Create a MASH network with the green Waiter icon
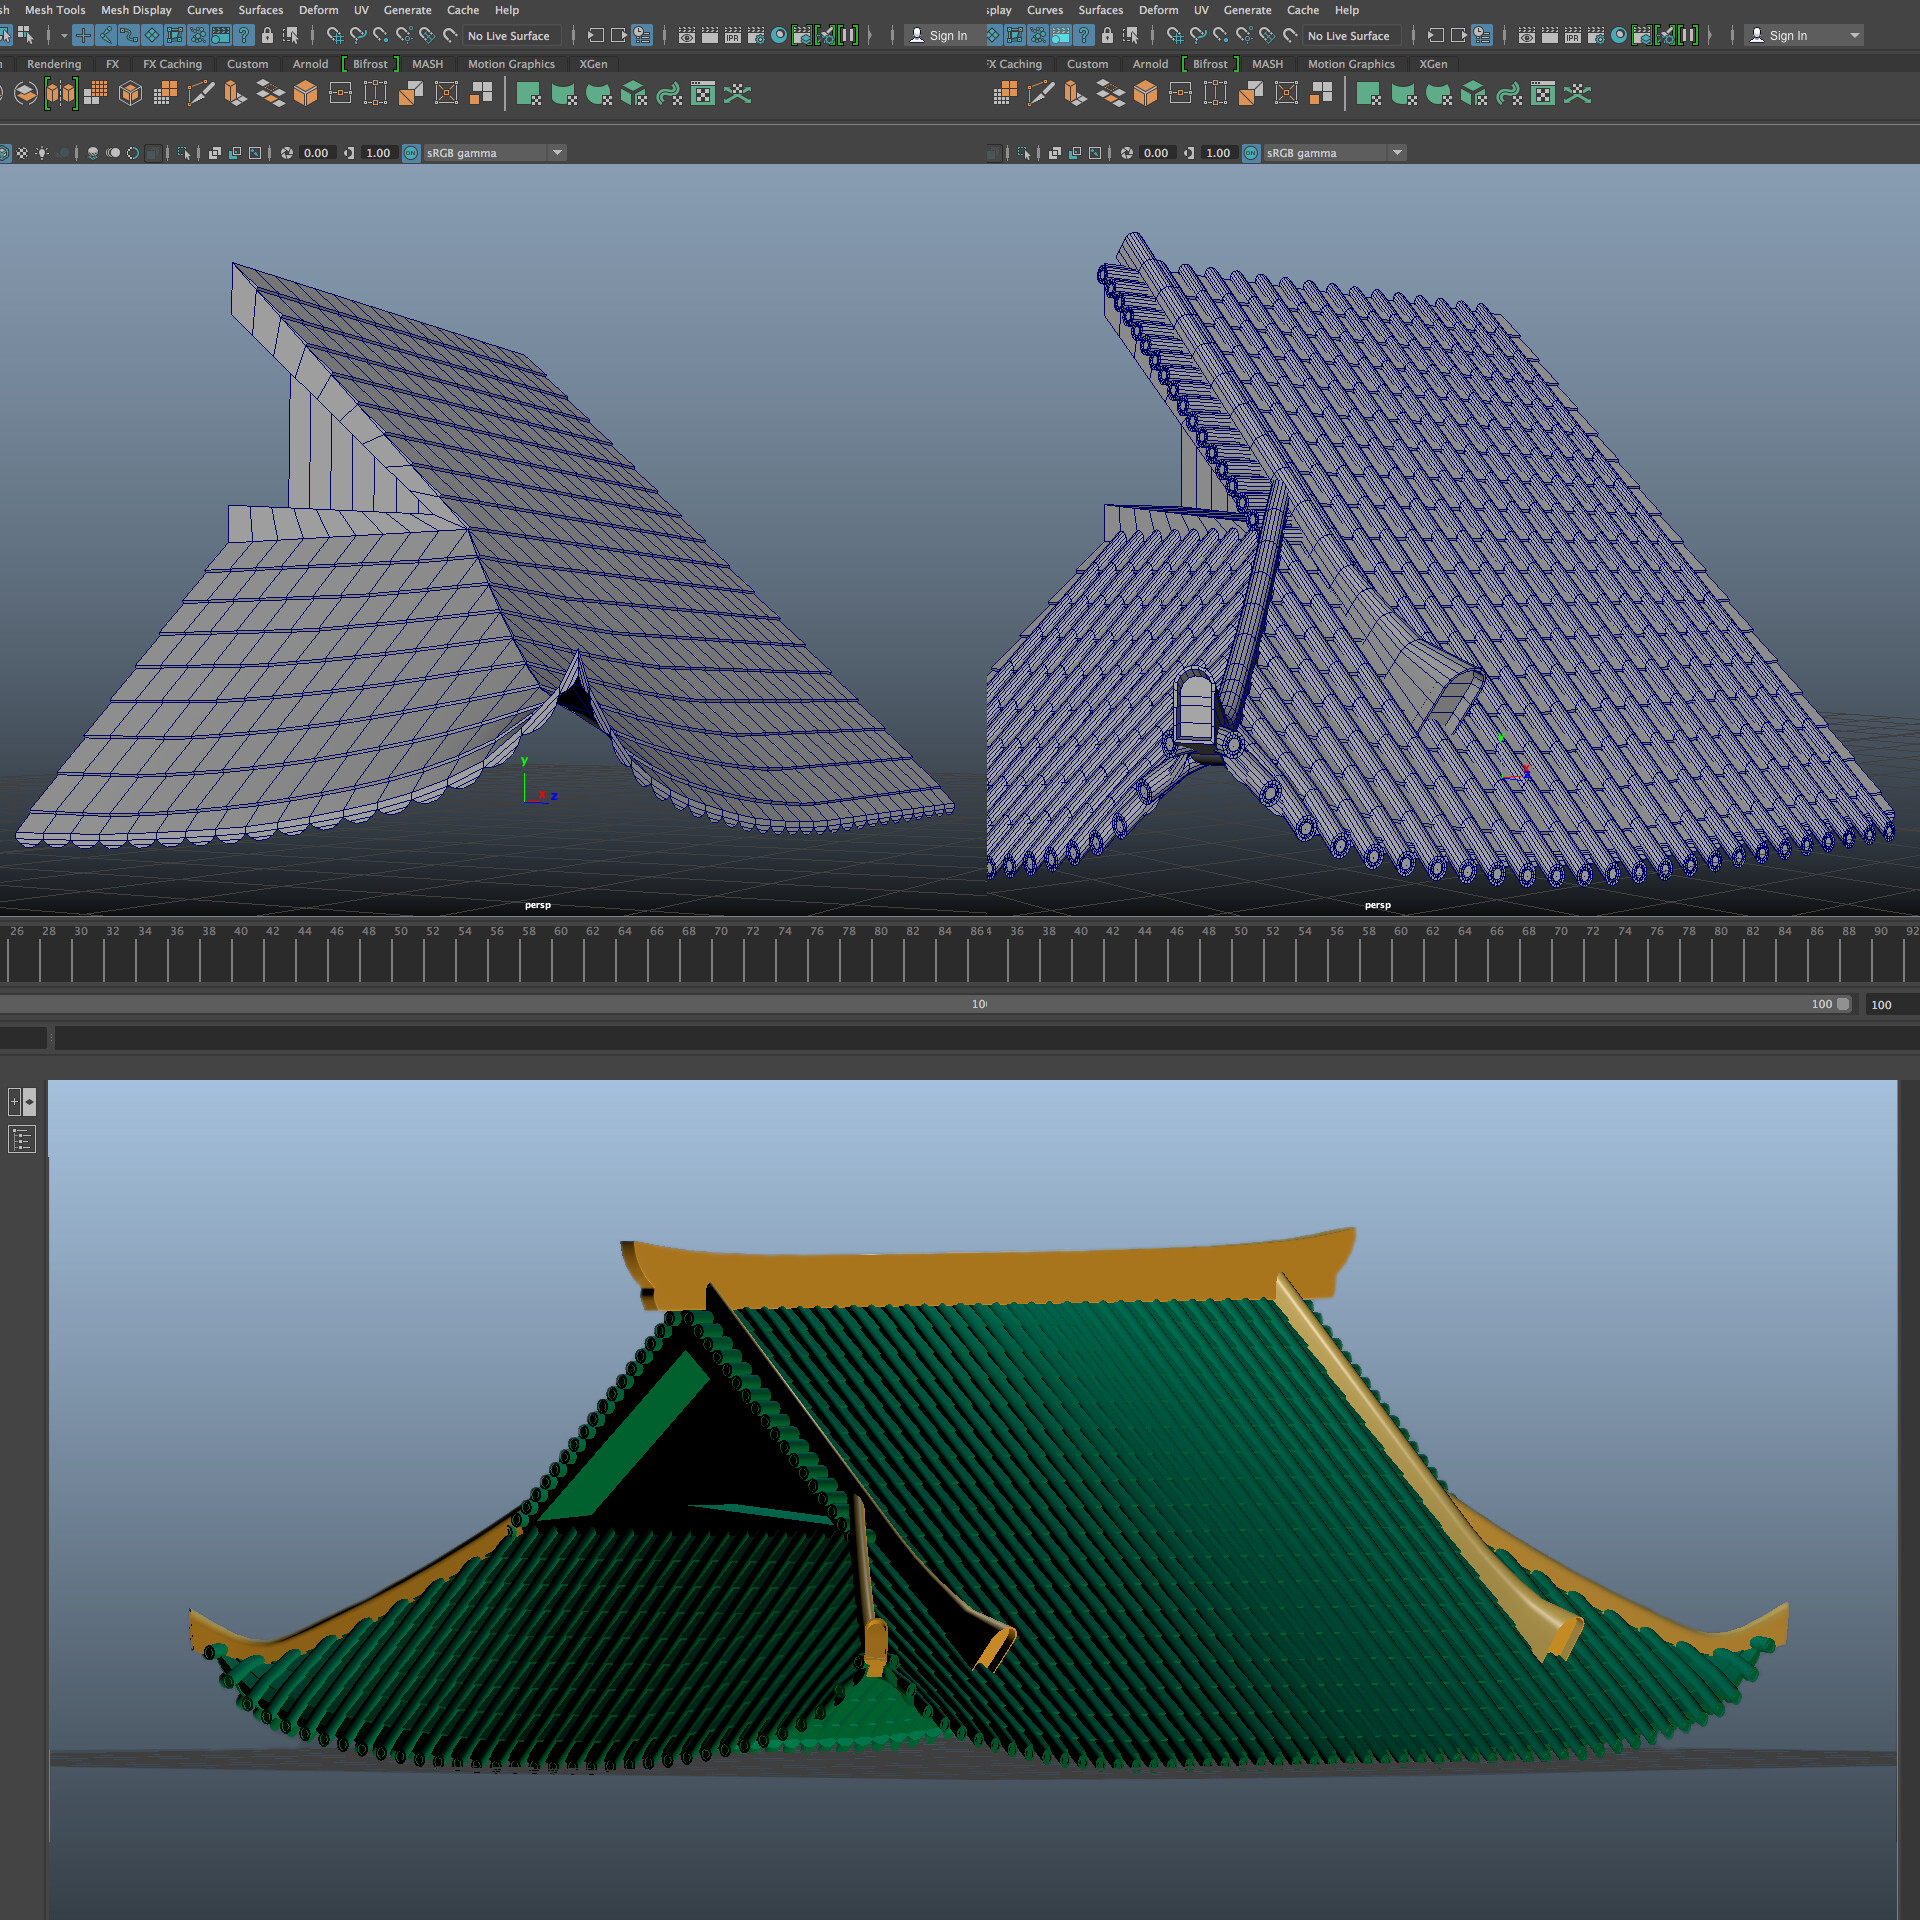The height and width of the screenshot is (1920, 1920). (528, 96)
